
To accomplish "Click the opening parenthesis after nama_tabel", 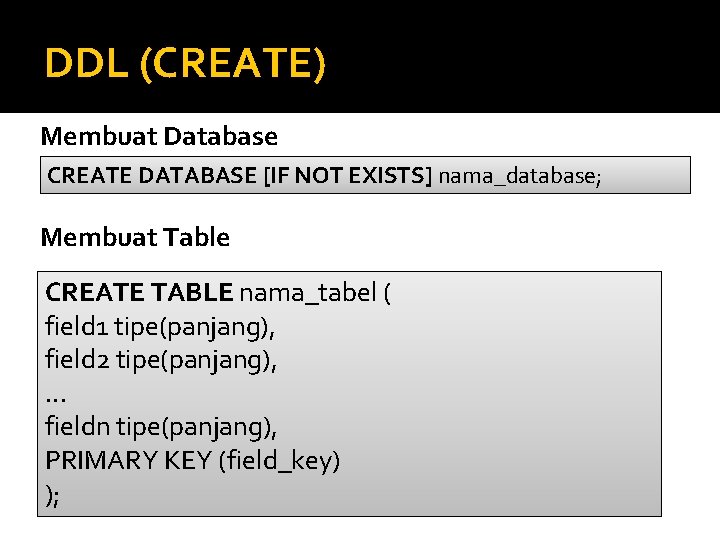I will pos(387,293).
